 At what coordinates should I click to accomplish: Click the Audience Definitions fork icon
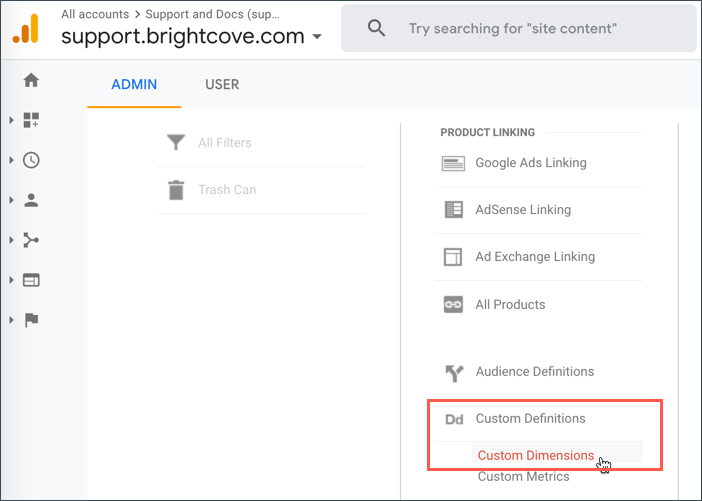454,373
